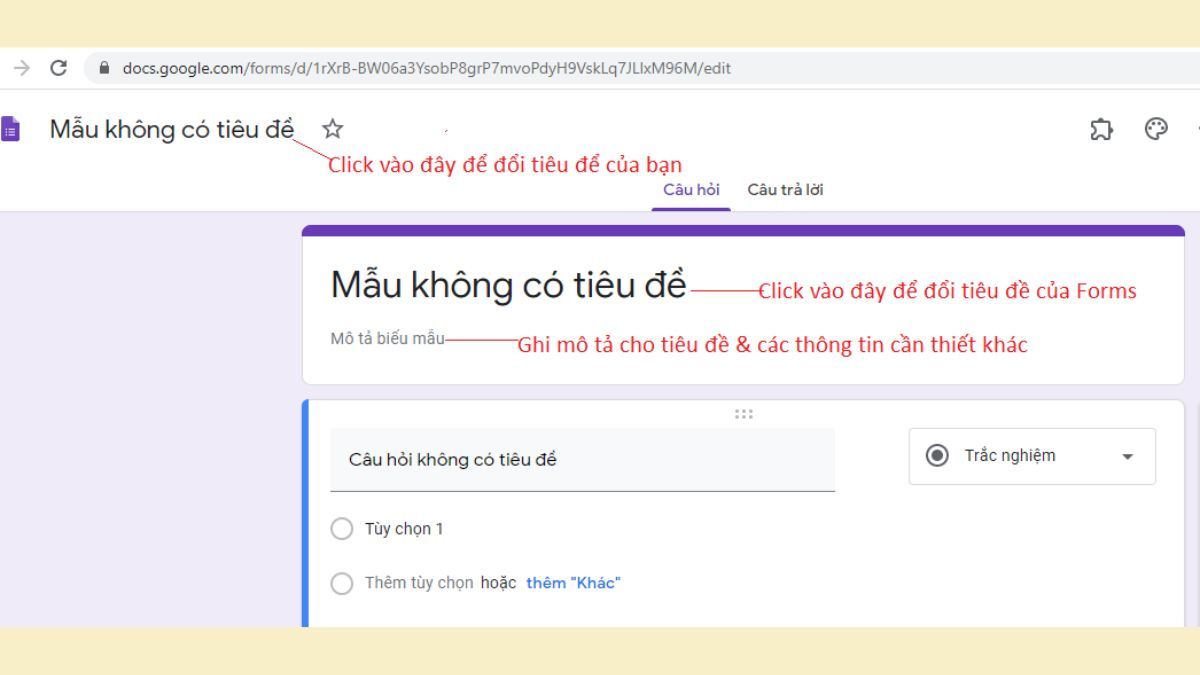Image resolution: width=1200 pixels, height=675 pixels.
Task: Click "Thêm tùy chọn" to add an option
Action: pos(419,583)
